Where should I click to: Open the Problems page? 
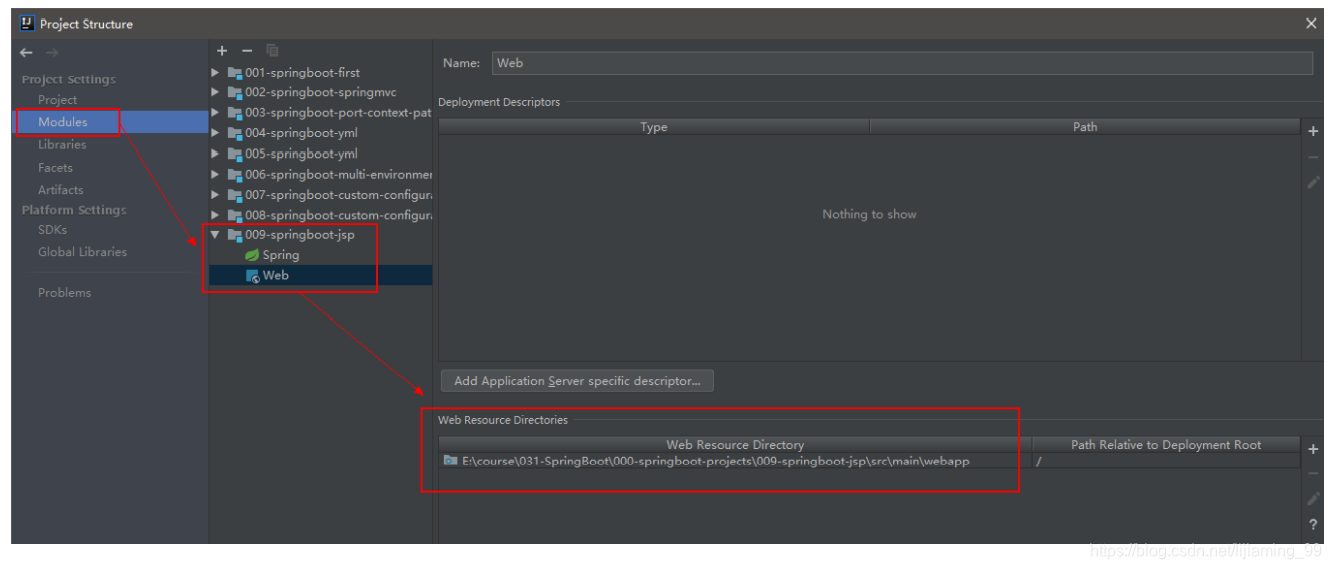pyautogui.click(x=64, y=293)
